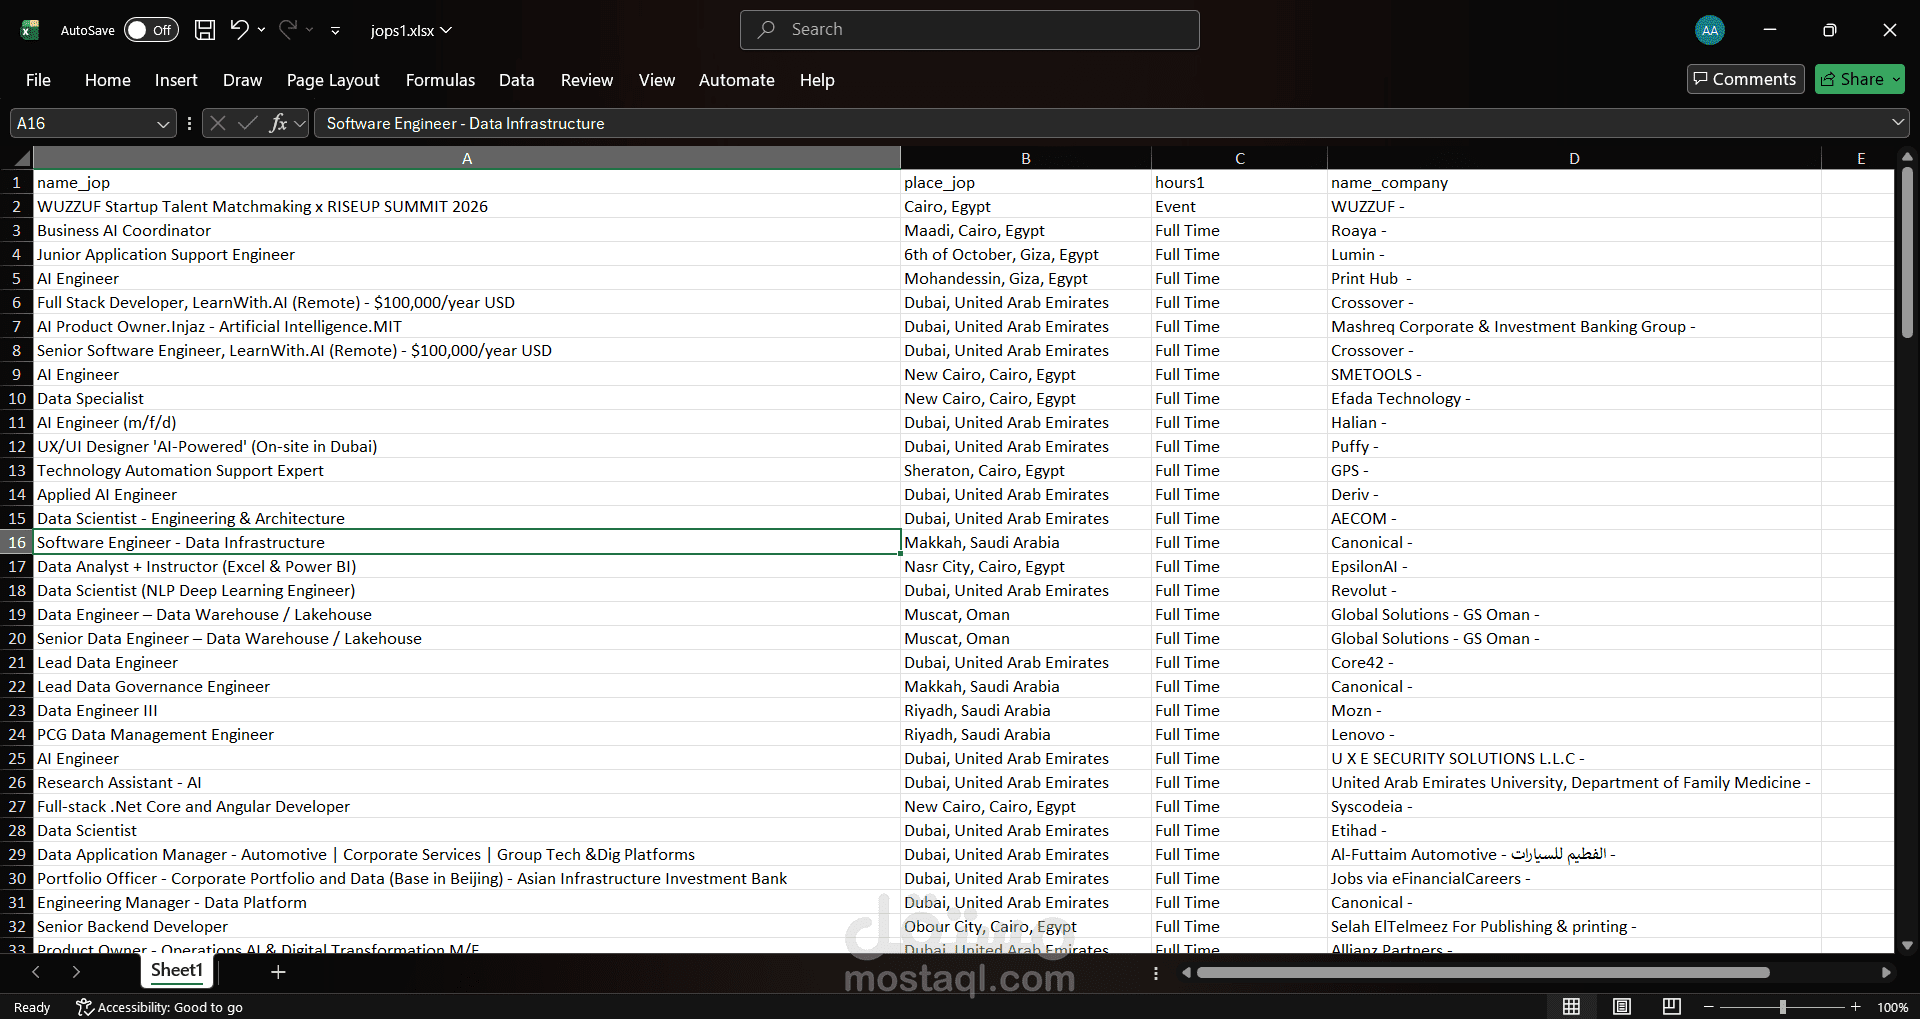Click into the formula bar text

tap(1100, 123)
